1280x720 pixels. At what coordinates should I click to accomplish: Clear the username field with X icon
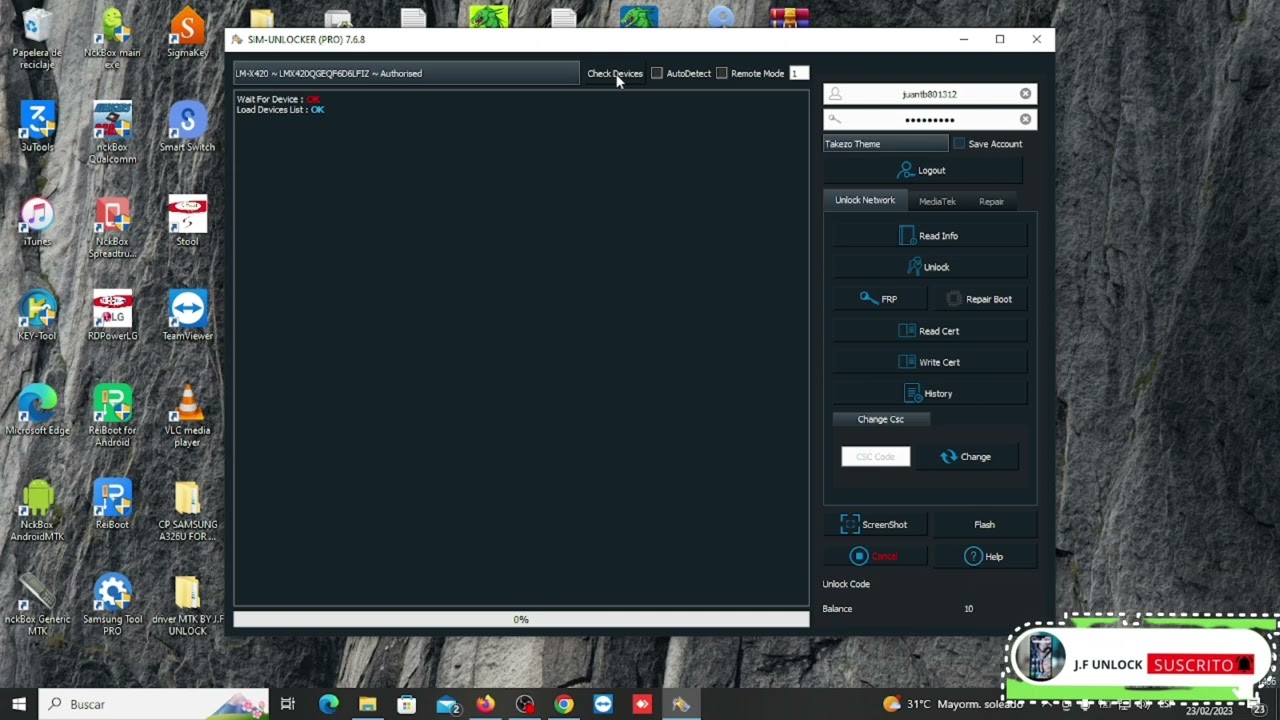(1025, 94)
